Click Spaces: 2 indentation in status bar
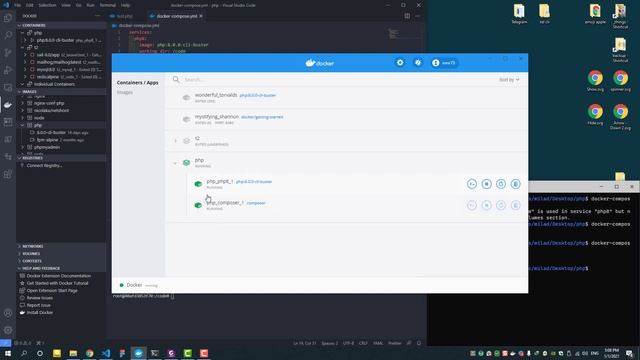The width and height of the screenshot is (640, 360). click(330, 343)
